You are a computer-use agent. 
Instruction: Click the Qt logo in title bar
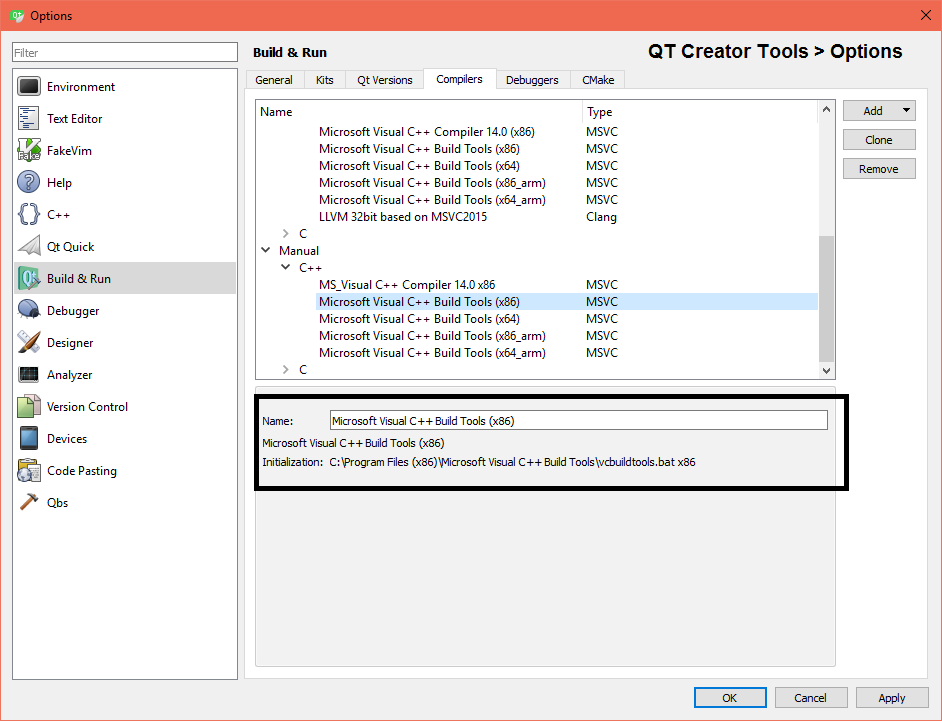click(16, 16)
